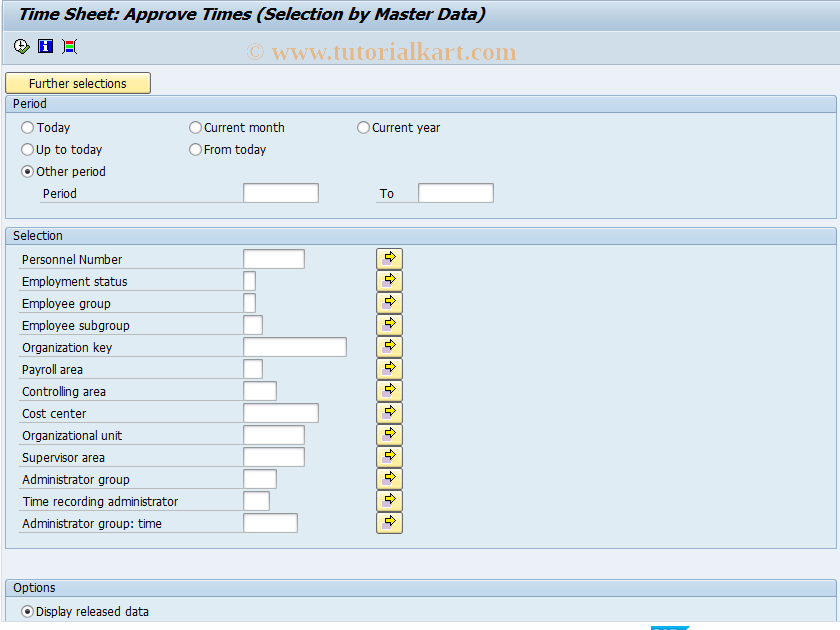The image size is (840, 630).
Task: Open multiple selection for Supervisor area
Action: pyautogui.click(x=389, y=456)
